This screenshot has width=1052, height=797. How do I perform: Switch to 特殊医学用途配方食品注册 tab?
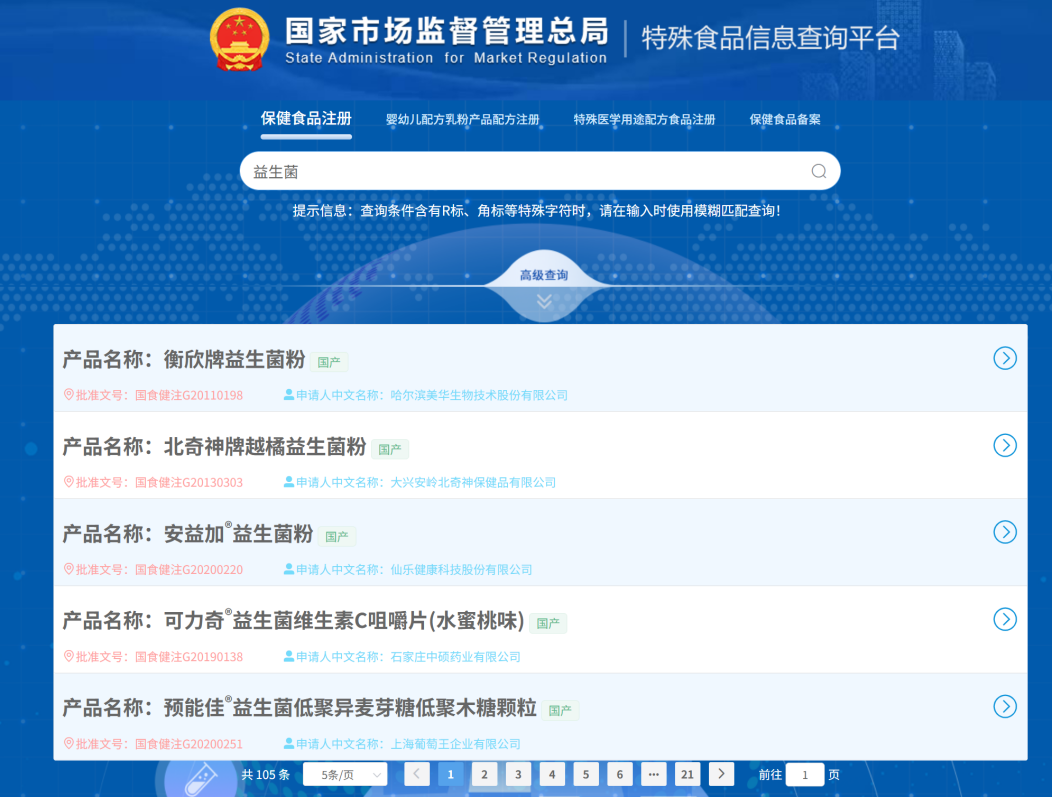point(644,119)
